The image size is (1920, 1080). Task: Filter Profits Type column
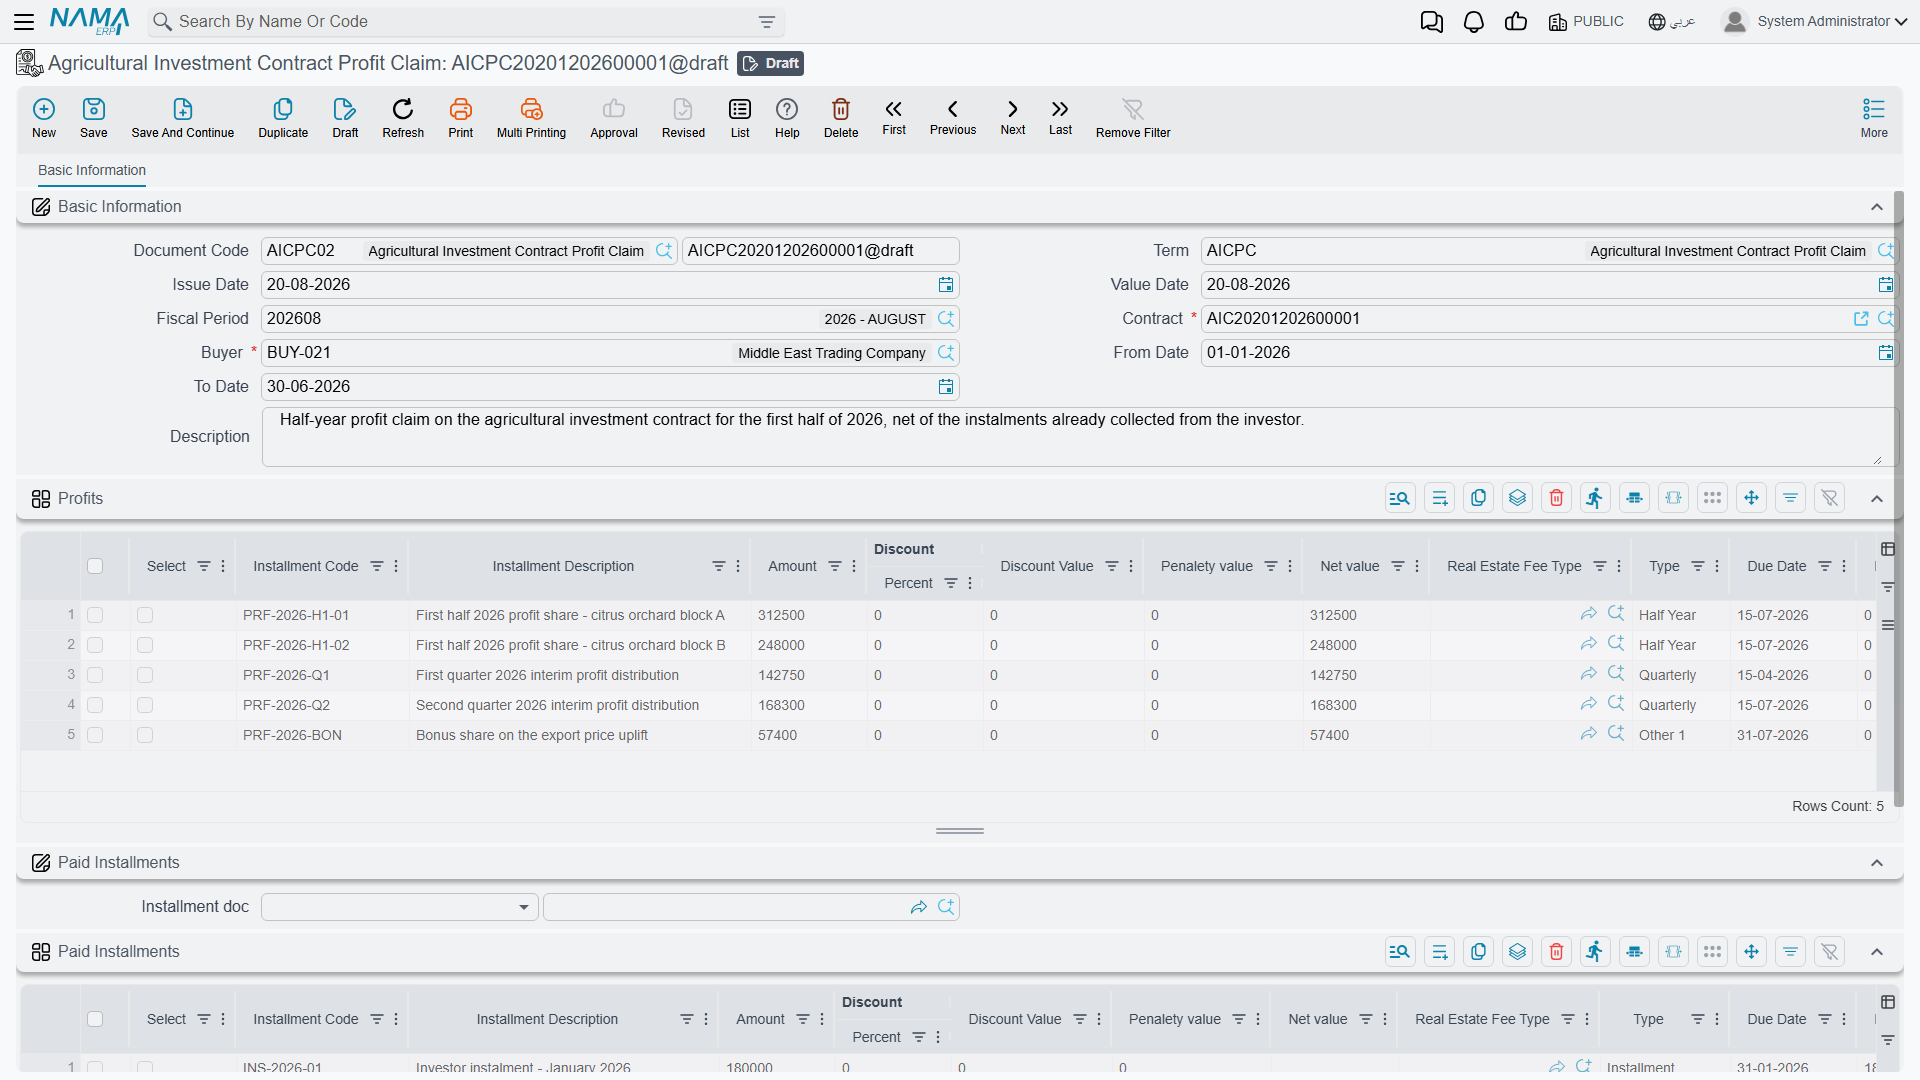click(x=1698, y=566)
